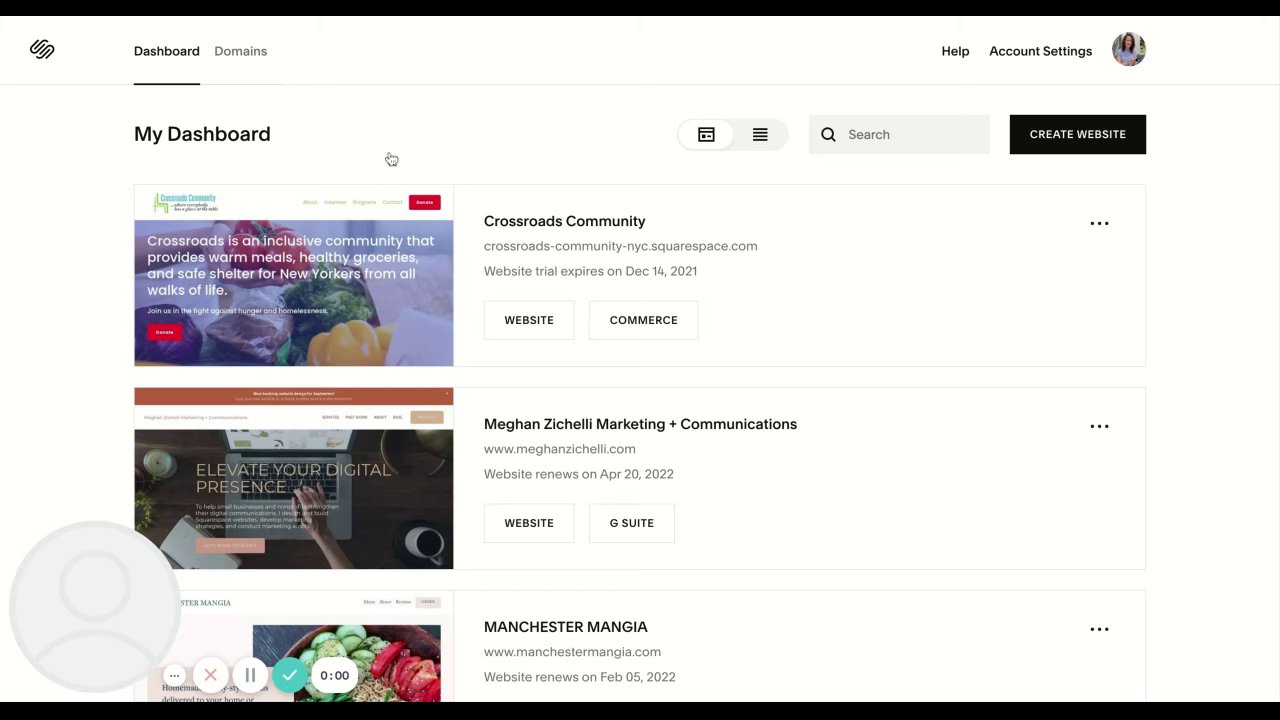Open Account Settings
This screenshot has width=1280, height=720.
(x=1040, y=51)
